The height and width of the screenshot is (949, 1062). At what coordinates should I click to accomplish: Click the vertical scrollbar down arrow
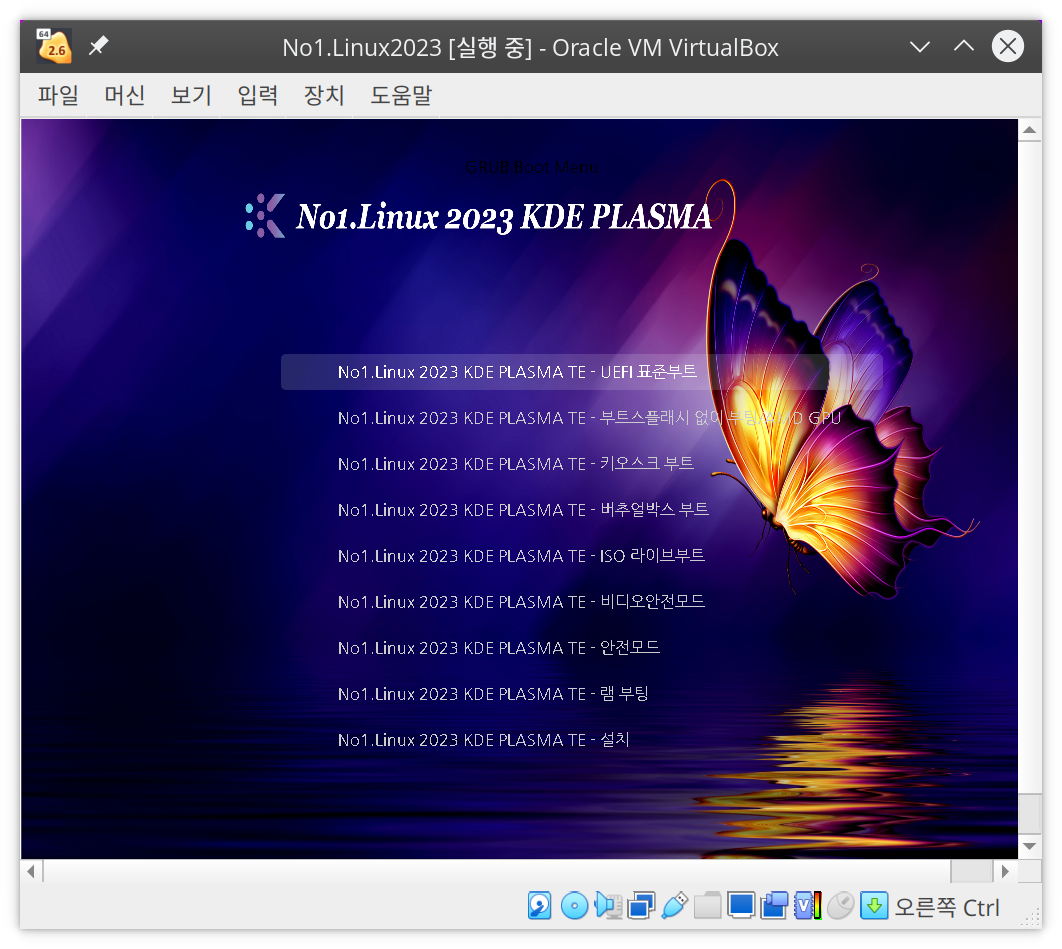click(1029, 846)
